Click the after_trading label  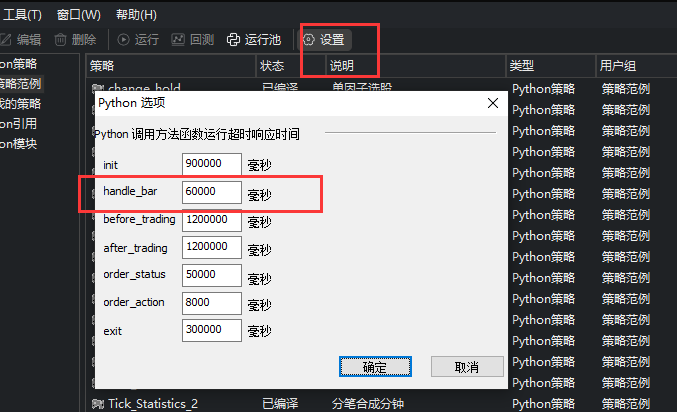click(x=135, y=248)
